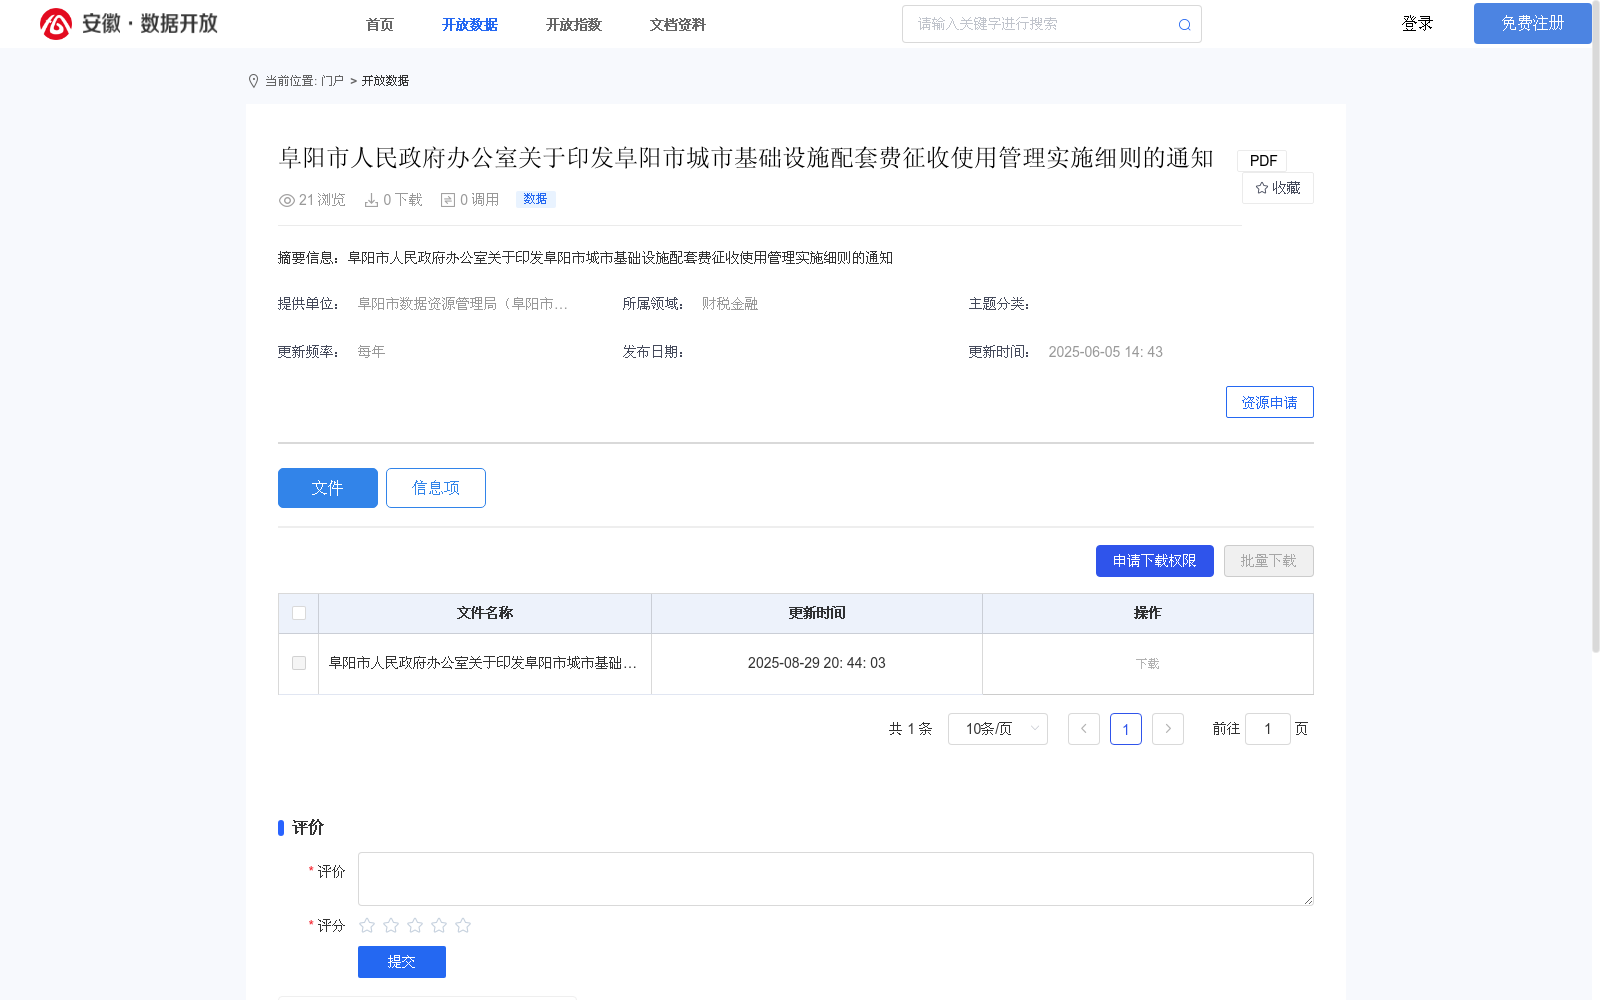The image size is (1600, 1000).
Task: Click the file name 阜阳市人民政府办公室关于印发… cell
Action: [483, 663]
